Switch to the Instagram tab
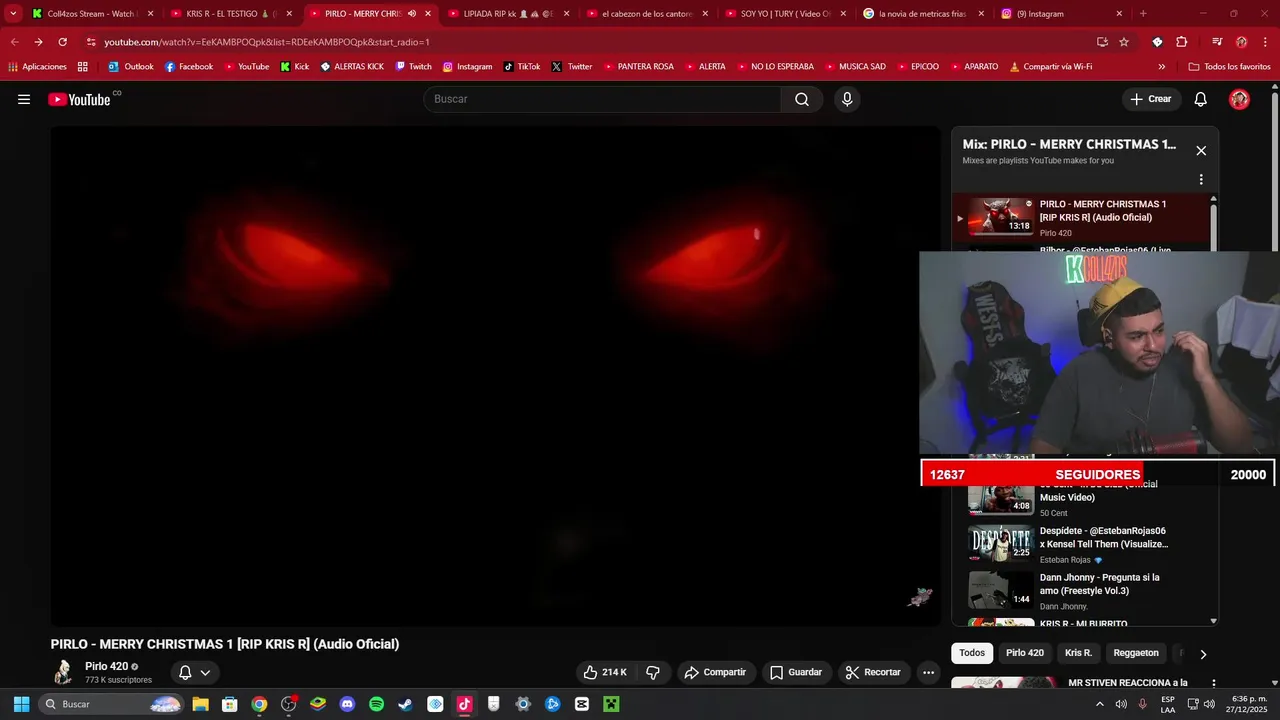Viewport: 1280px width, 720px height. tap(1061, 14)
